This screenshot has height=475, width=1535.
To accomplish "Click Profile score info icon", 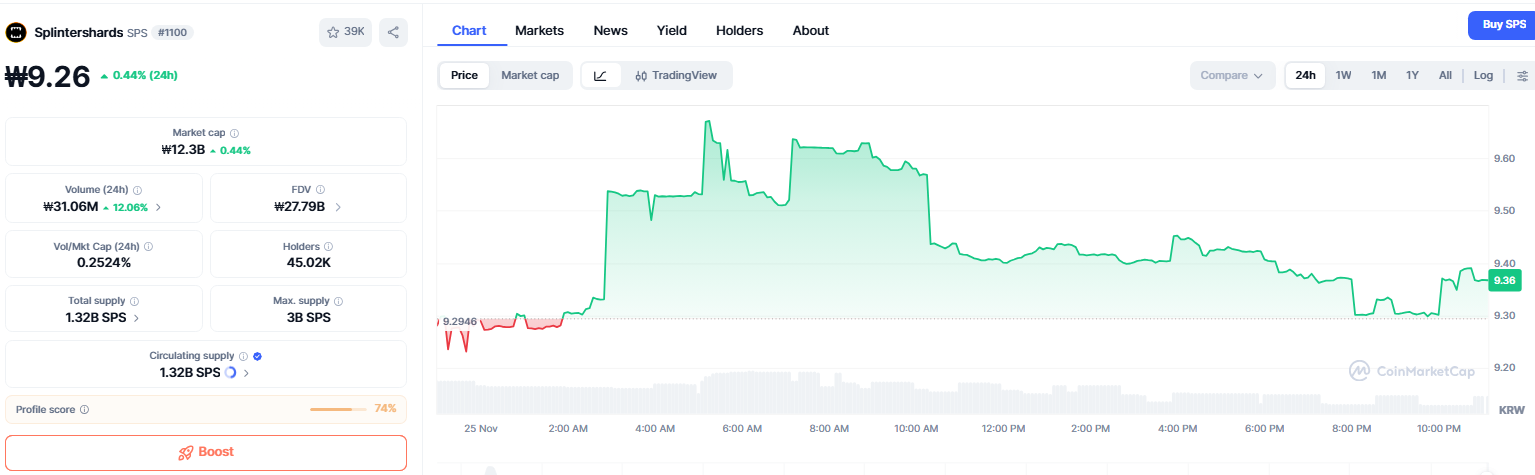I will coord(84,409).
